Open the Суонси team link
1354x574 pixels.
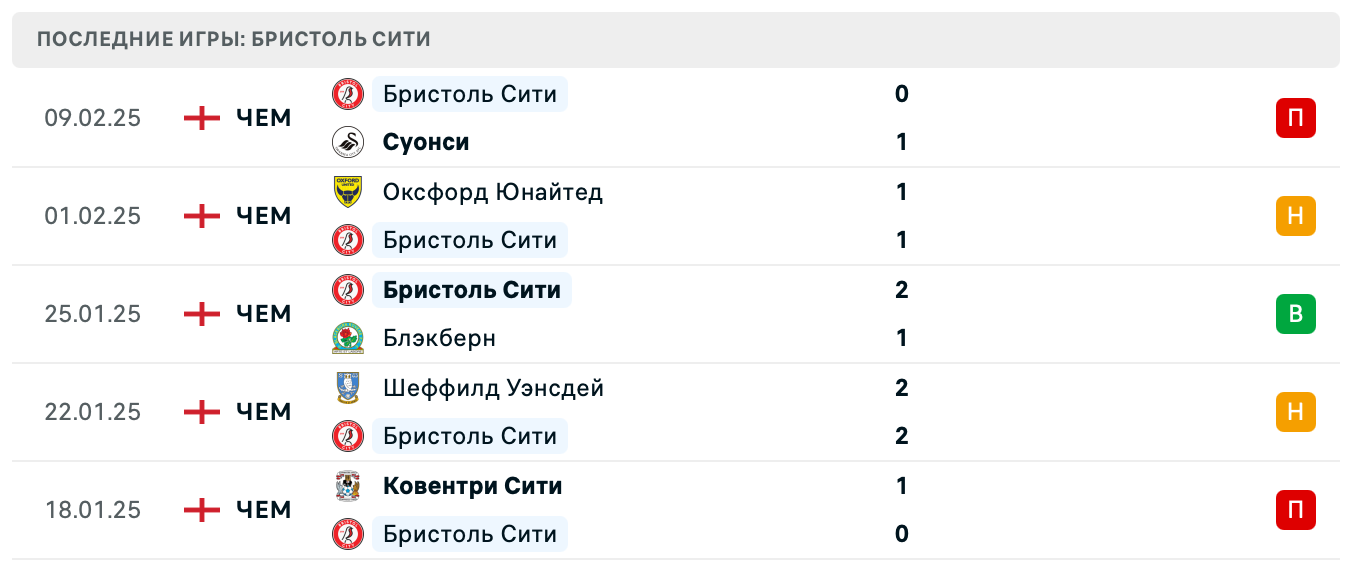click(426, 143)
